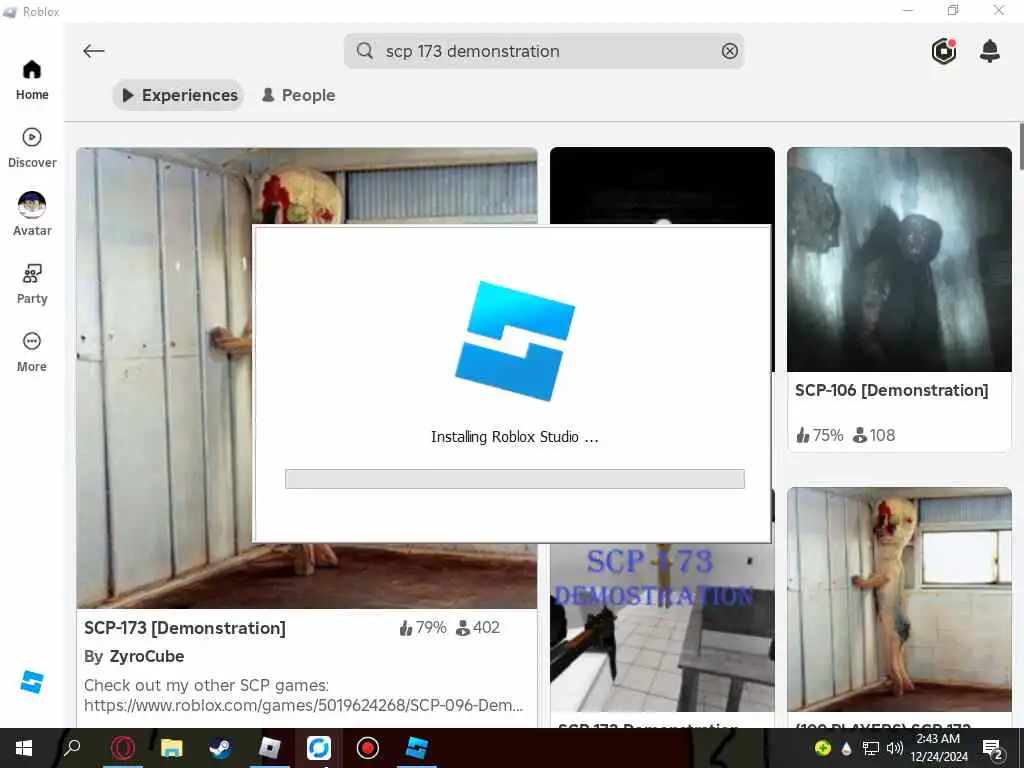Open the Windows Start menu
Screen dimensions: 1024x768
pyautogui.click(x=24, y=748)
